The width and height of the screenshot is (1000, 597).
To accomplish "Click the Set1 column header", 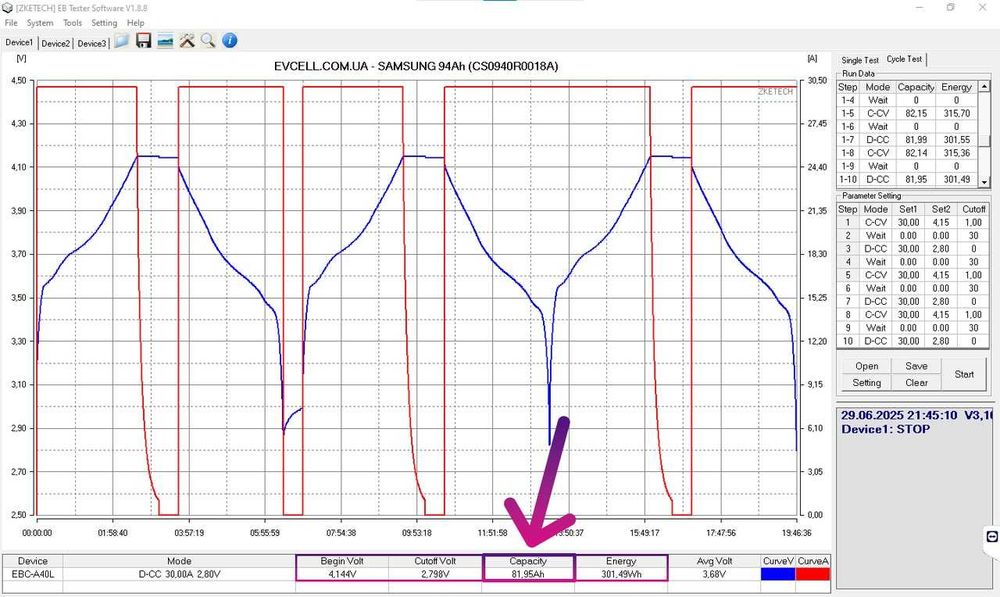I will coord(908,209).
